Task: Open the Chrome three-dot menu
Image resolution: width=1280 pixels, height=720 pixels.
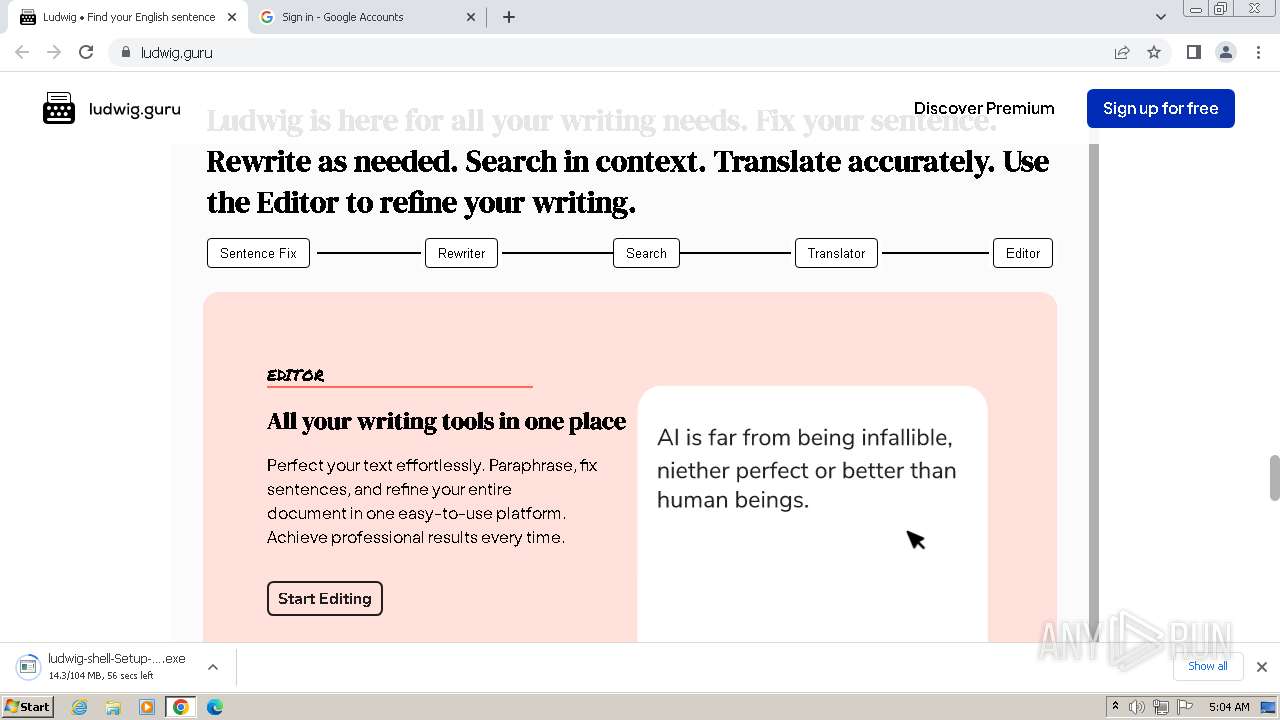Action: coord(1258,52)
